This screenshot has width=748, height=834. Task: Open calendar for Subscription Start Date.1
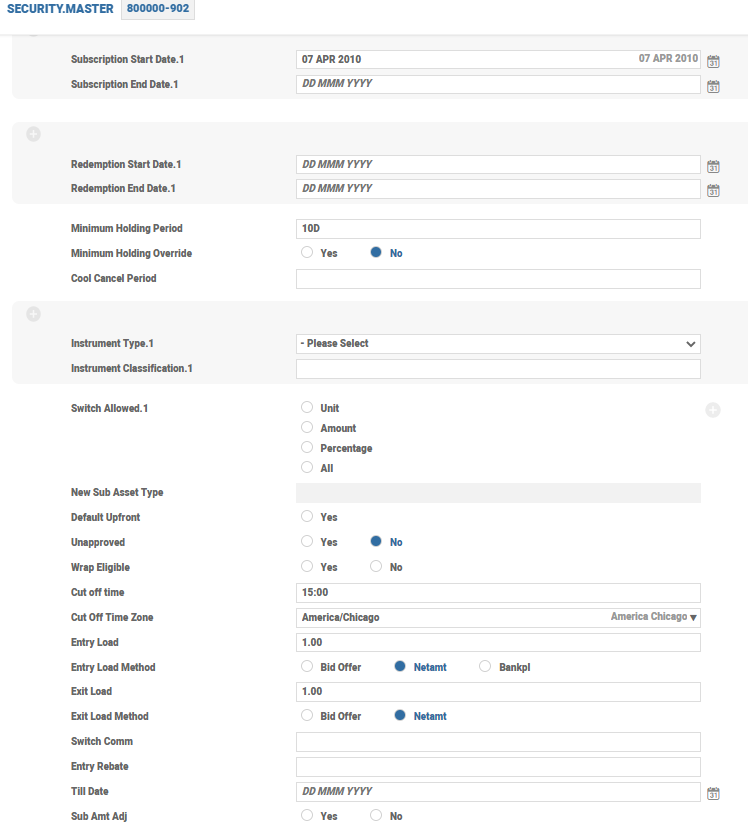pos(713,61)
